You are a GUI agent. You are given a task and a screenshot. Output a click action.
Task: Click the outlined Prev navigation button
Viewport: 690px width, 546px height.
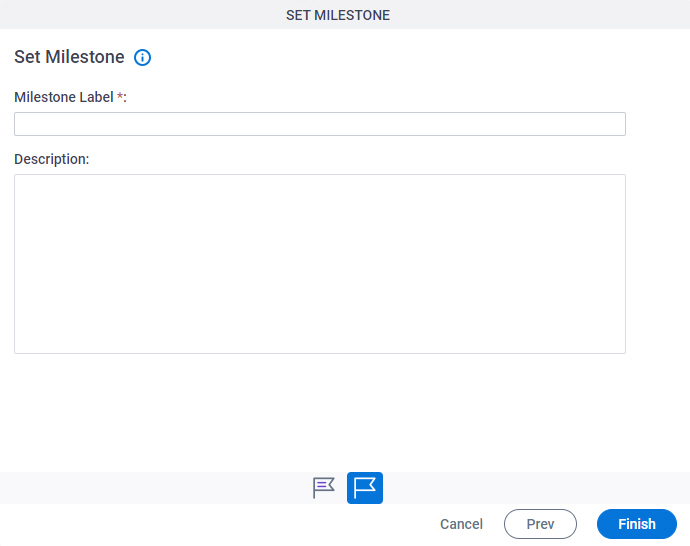[540, 524]
